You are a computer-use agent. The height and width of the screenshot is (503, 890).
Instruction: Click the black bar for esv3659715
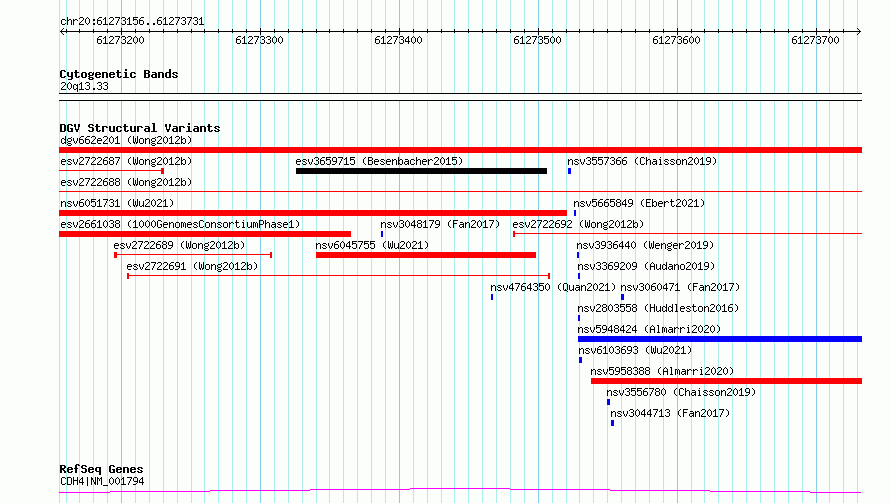coord(421,171)
